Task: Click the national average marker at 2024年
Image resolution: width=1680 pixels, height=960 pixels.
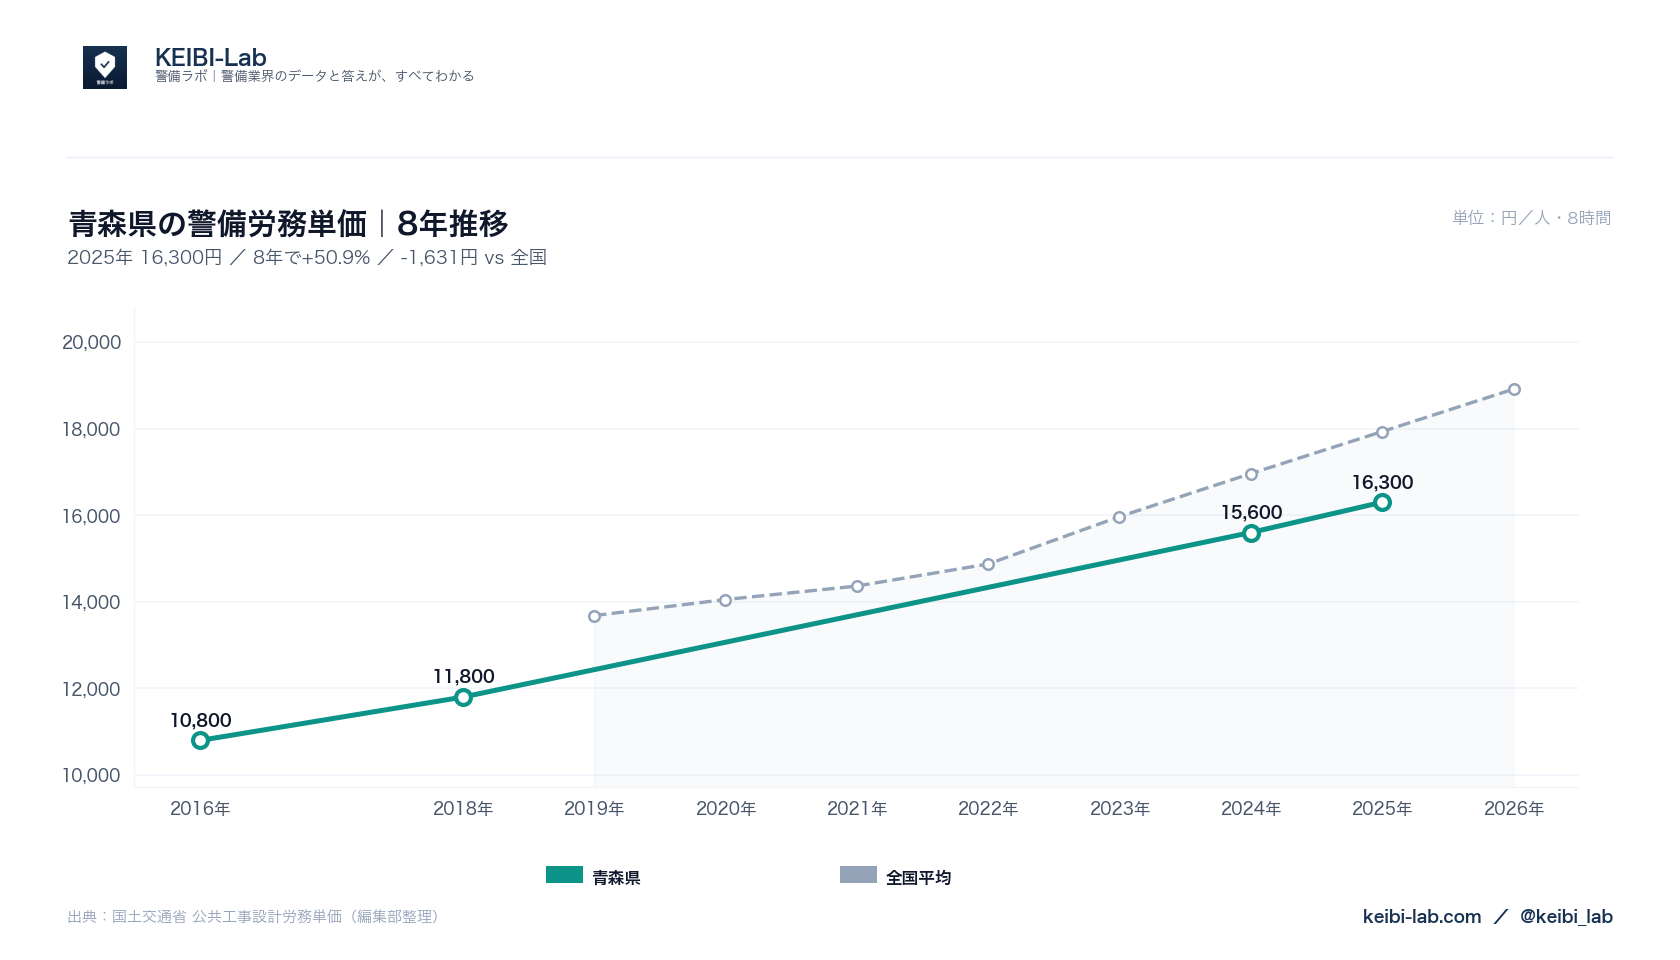Action: pos(1251,474)
